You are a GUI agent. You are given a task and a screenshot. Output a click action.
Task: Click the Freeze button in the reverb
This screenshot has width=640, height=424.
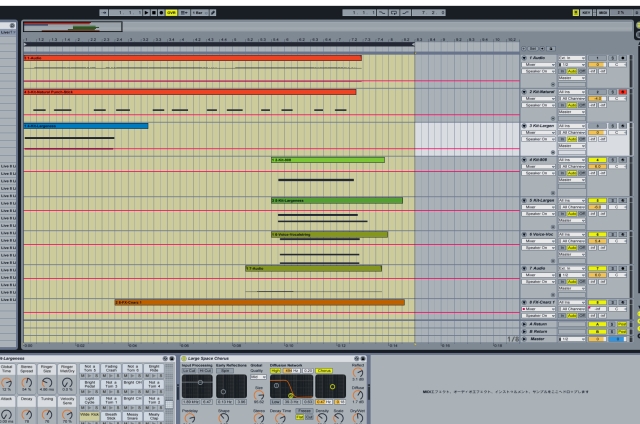[x=304, y=410]
